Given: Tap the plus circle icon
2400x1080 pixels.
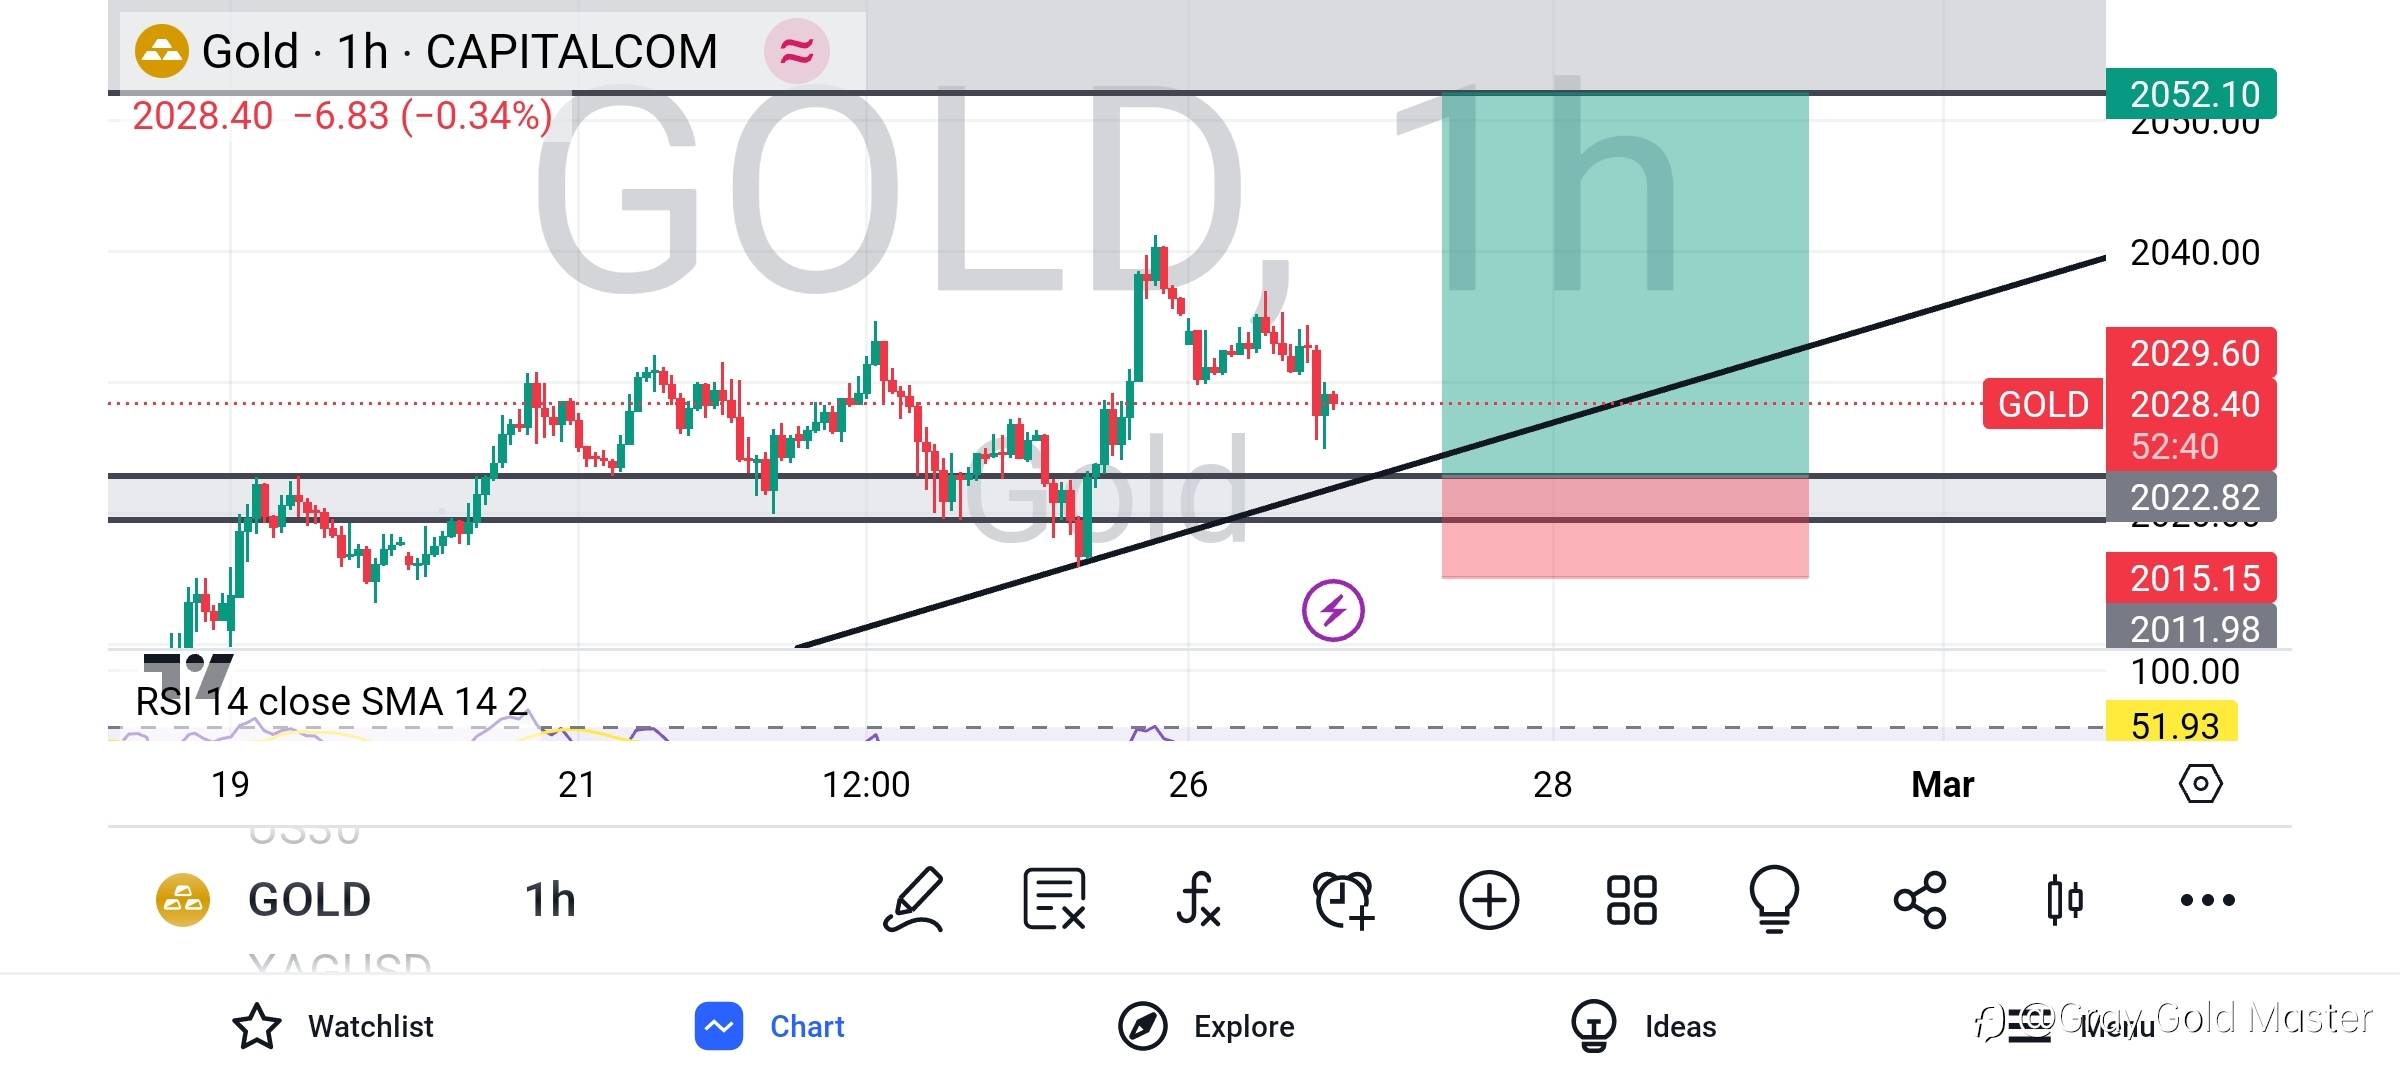Looking at the screenshot, I should coord(1488,899).
